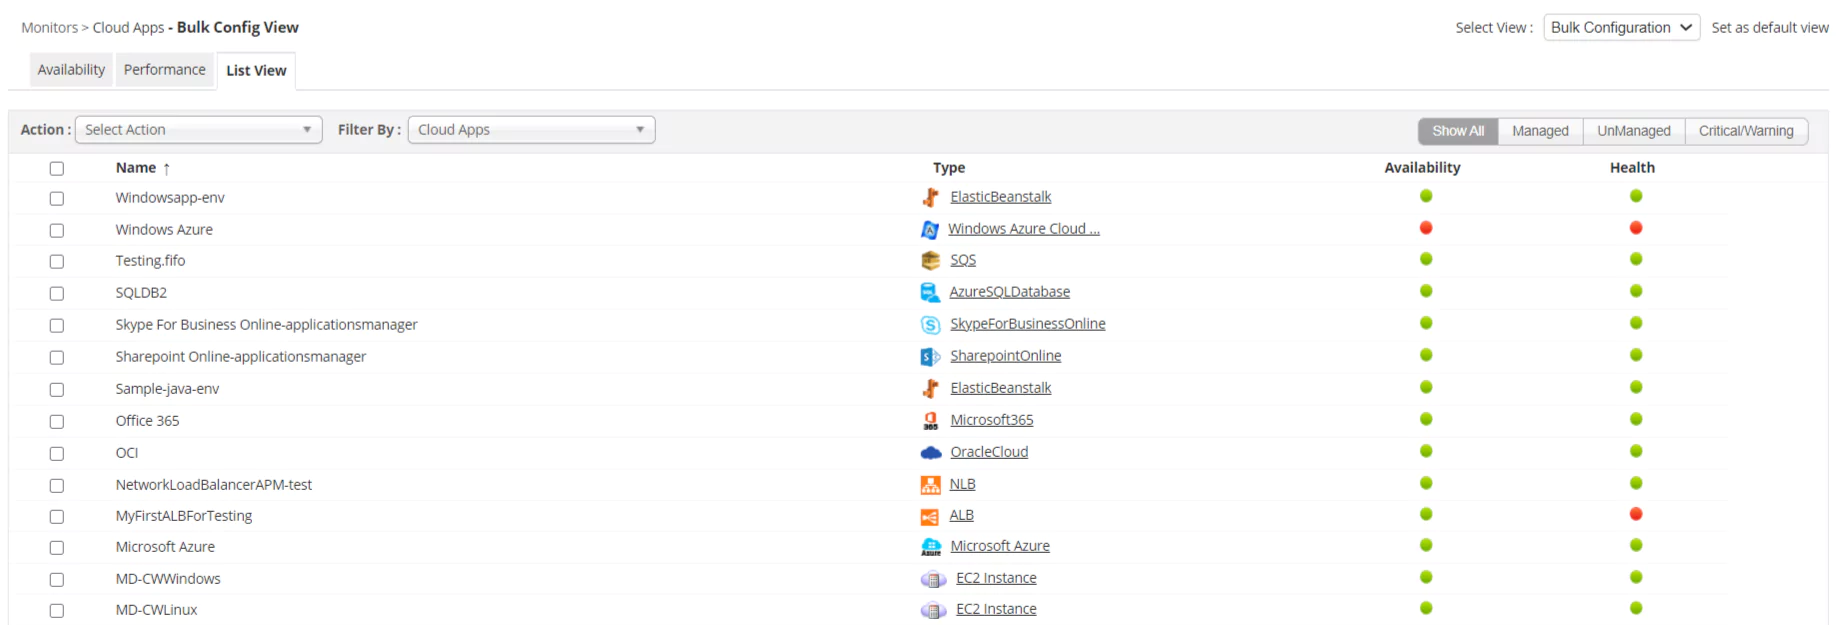
Task: Click the Microsoft365 type icon
Action: (930, 420)
